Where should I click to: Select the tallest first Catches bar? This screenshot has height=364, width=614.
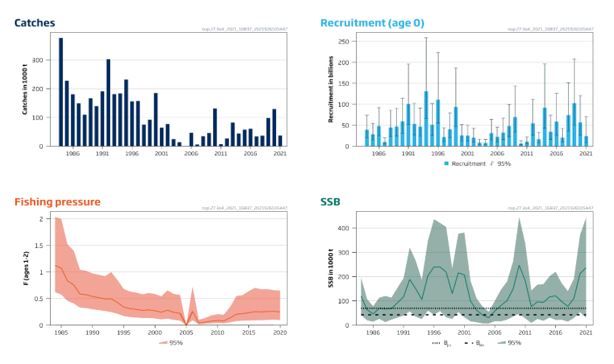pos(61,92)
